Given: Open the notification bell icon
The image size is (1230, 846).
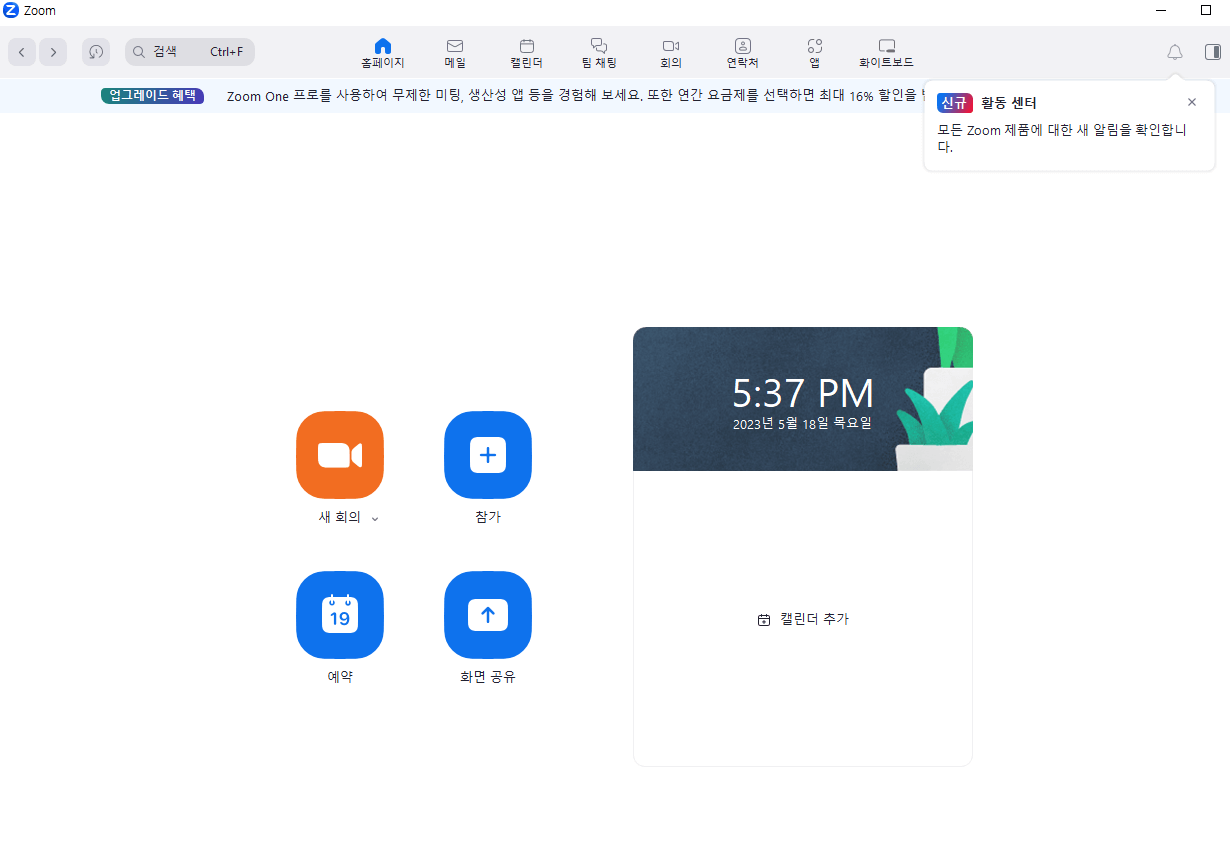Looking at the screenshot, I should [1175, 52].
